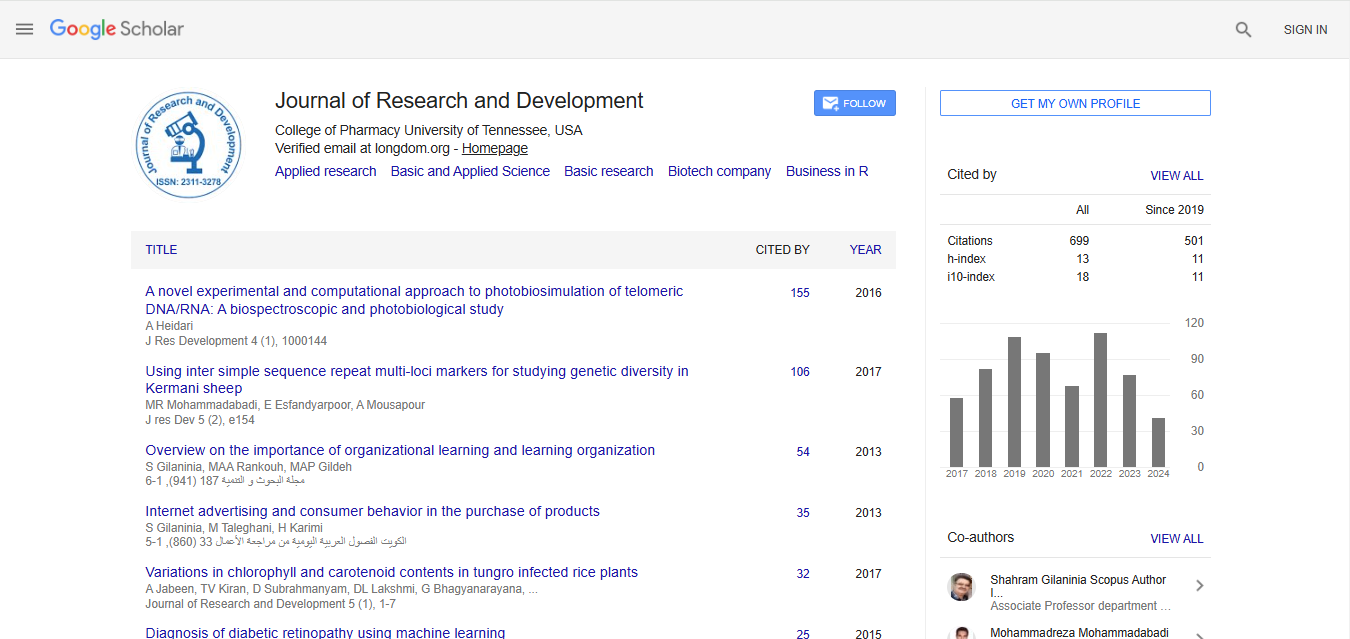The width and height of the screenshot is (1350, 639).
Task: Open the hamburger menu icon
Action: [x=25, y=29]
